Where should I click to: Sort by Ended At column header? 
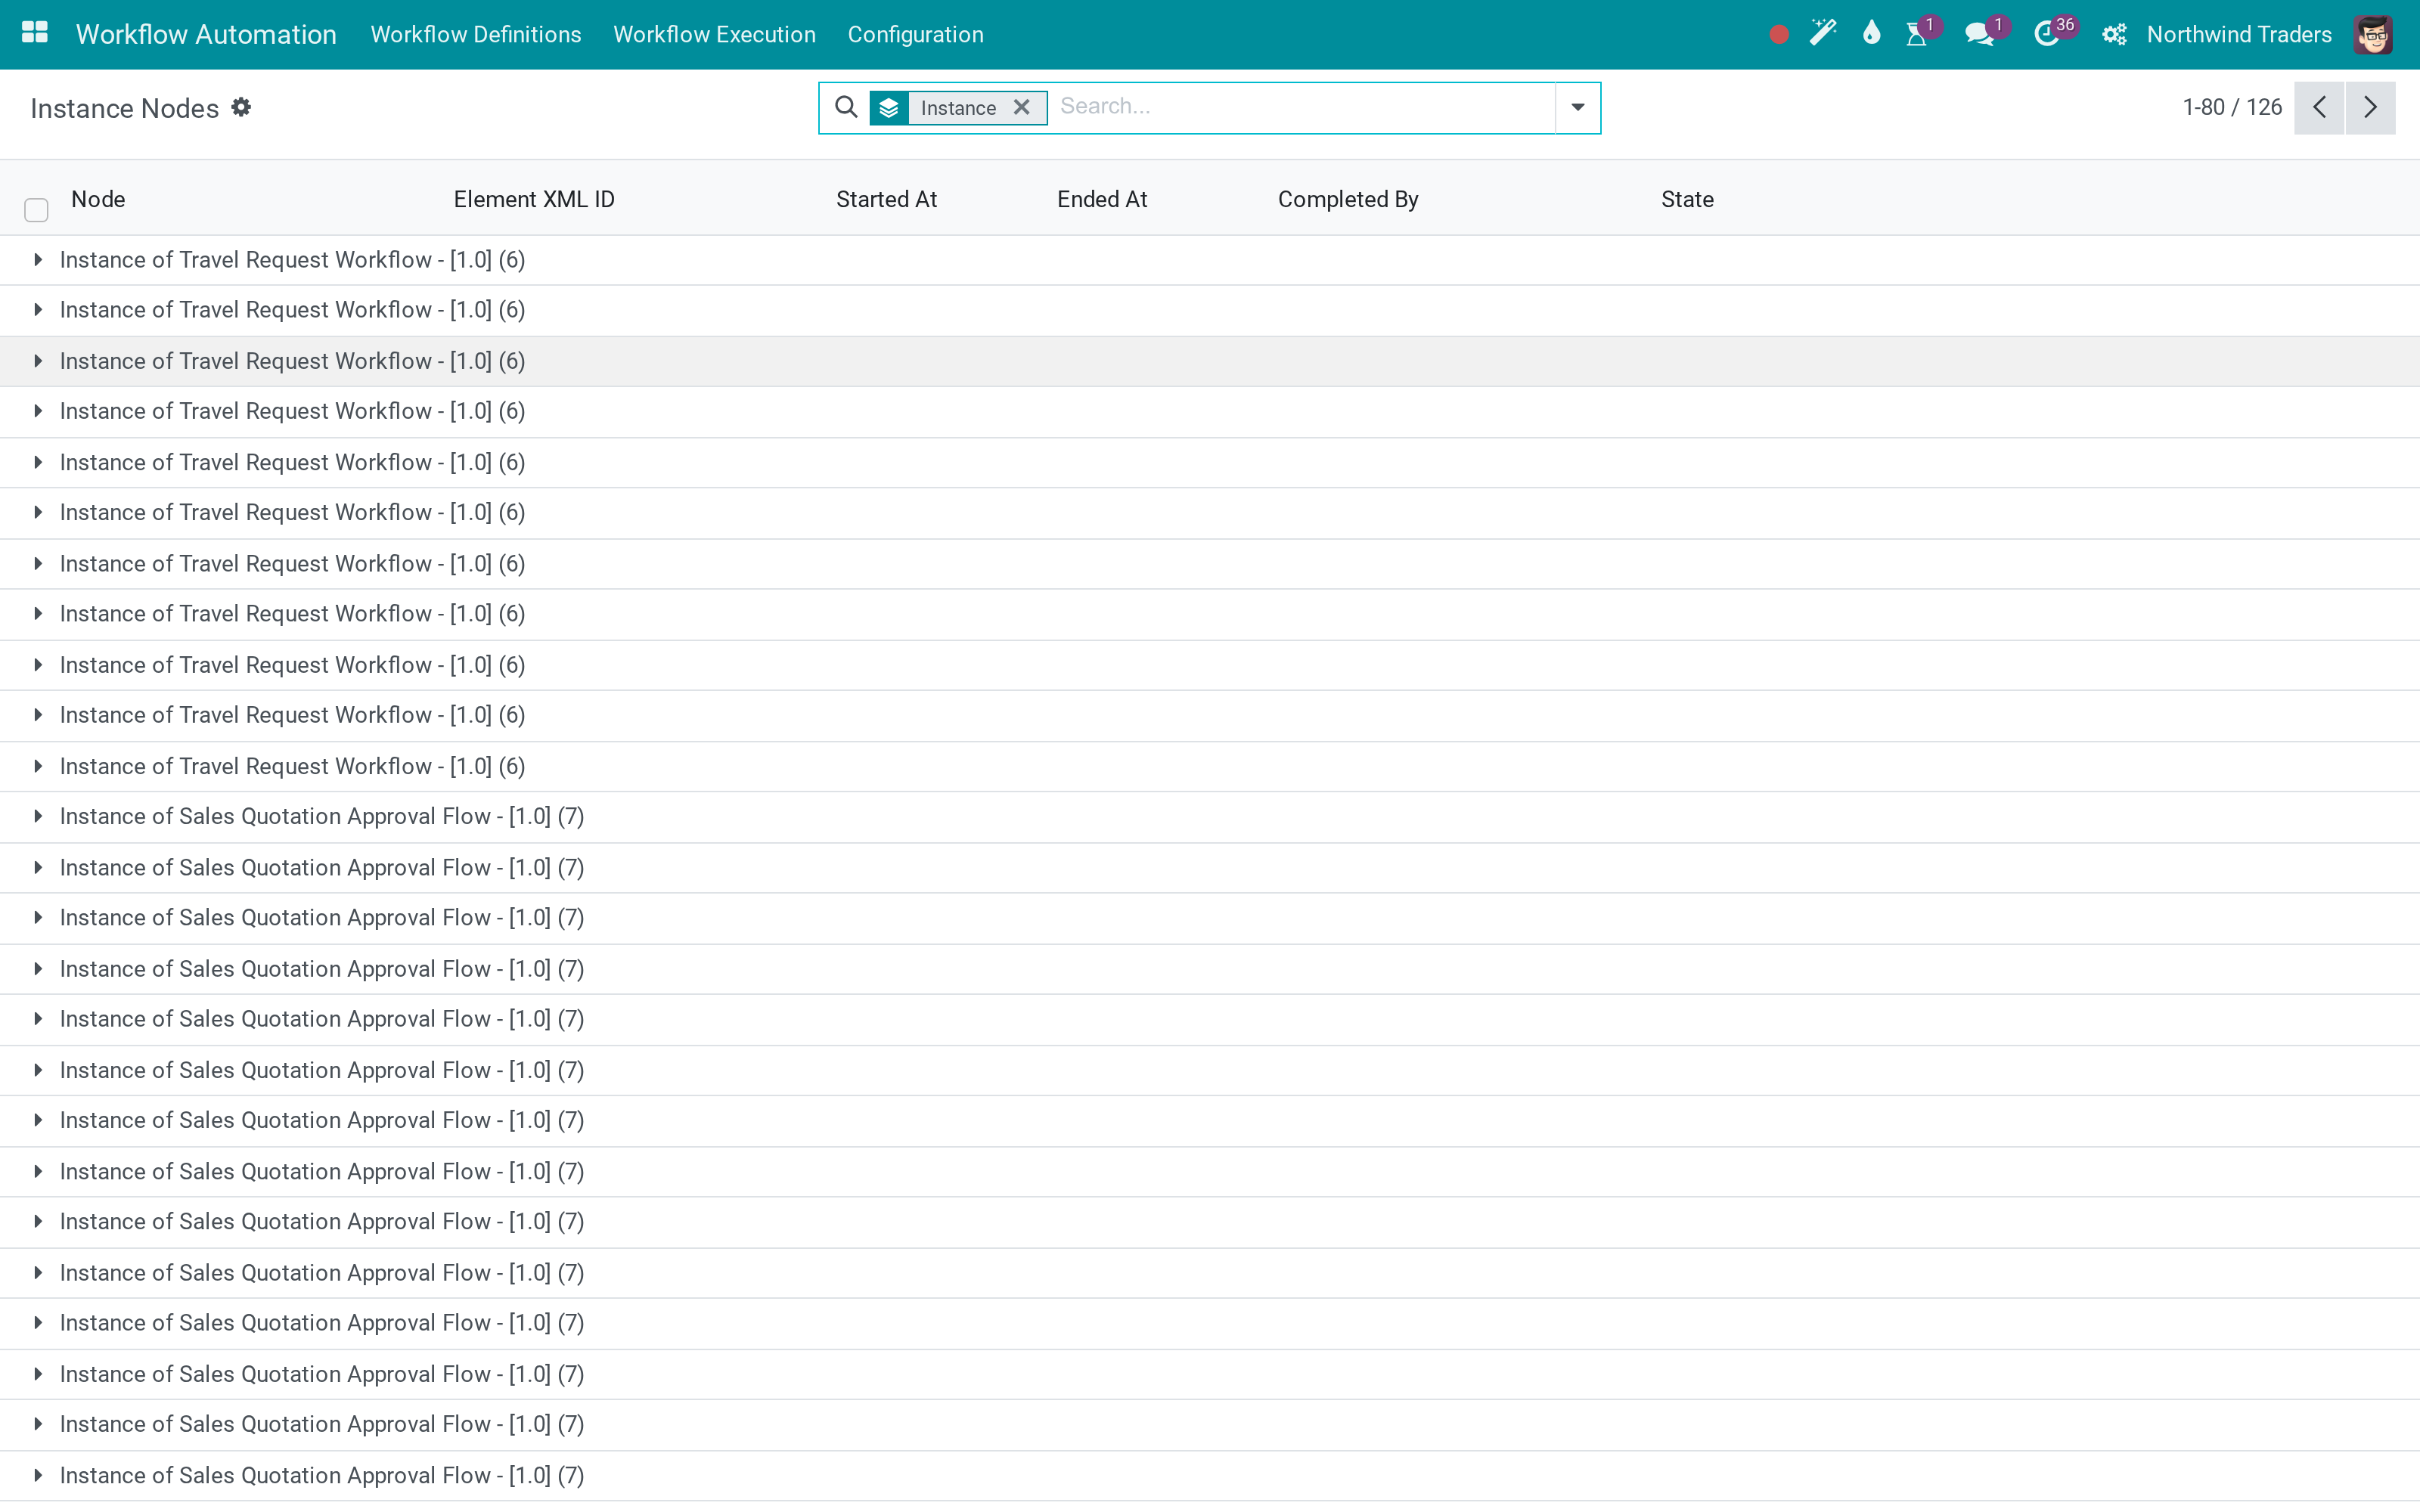click(1102, 199)
